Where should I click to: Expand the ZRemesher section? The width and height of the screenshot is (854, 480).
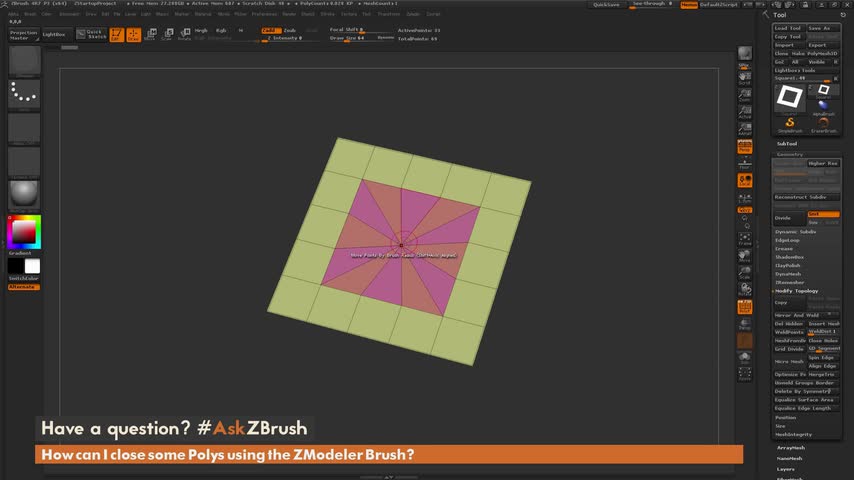(790, 283)
